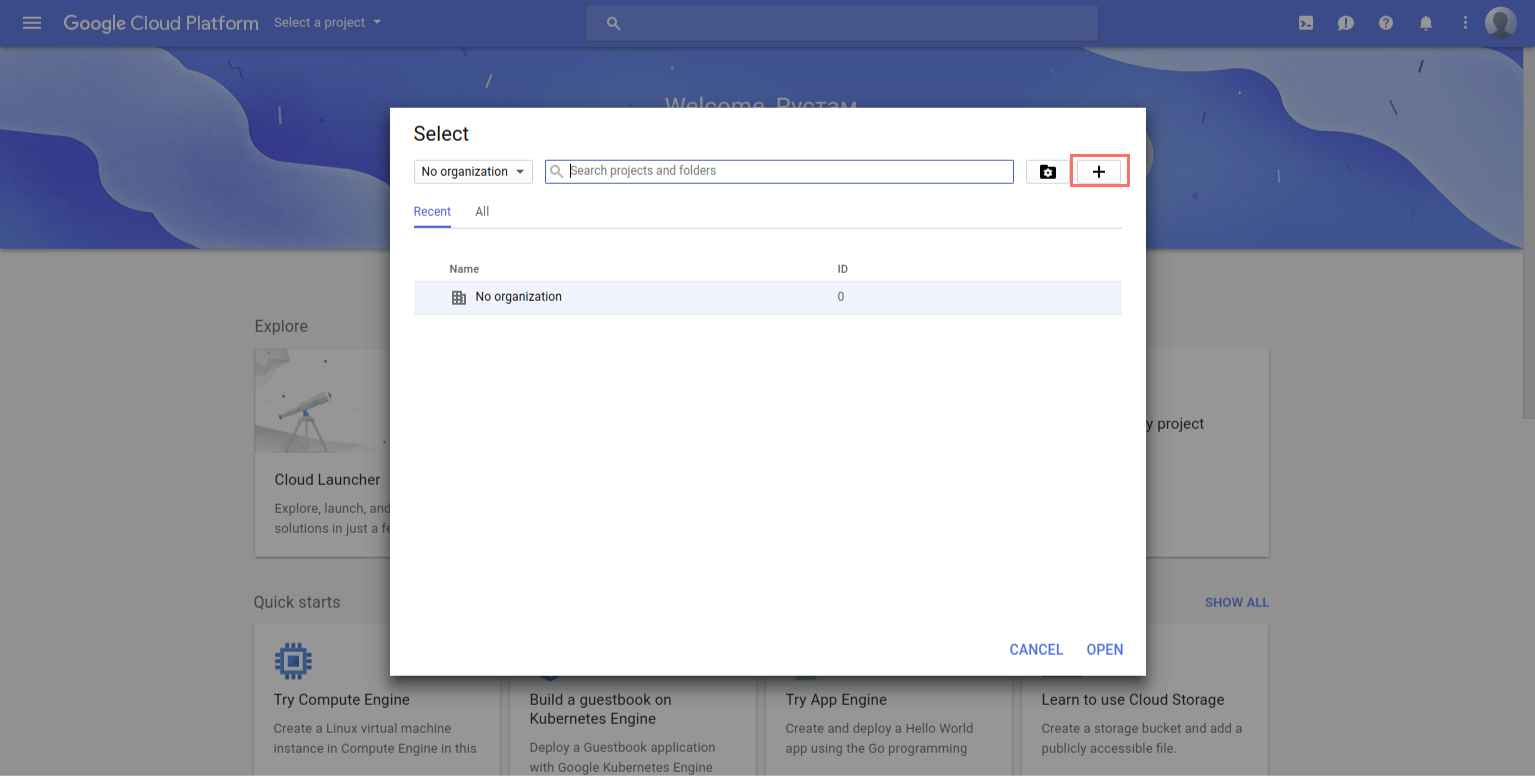Click the ID column header
1535x776 pixels.
843,269
